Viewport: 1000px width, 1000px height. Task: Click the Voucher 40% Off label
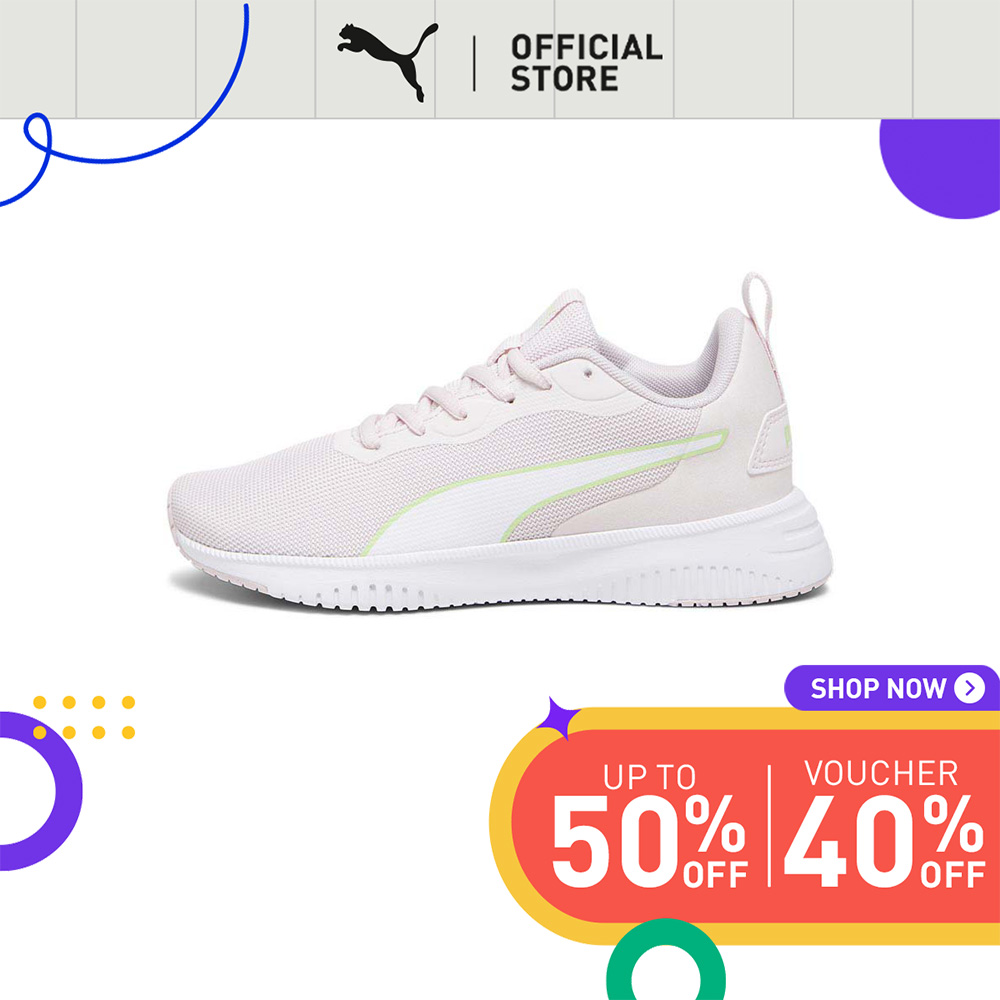[883, 823]
